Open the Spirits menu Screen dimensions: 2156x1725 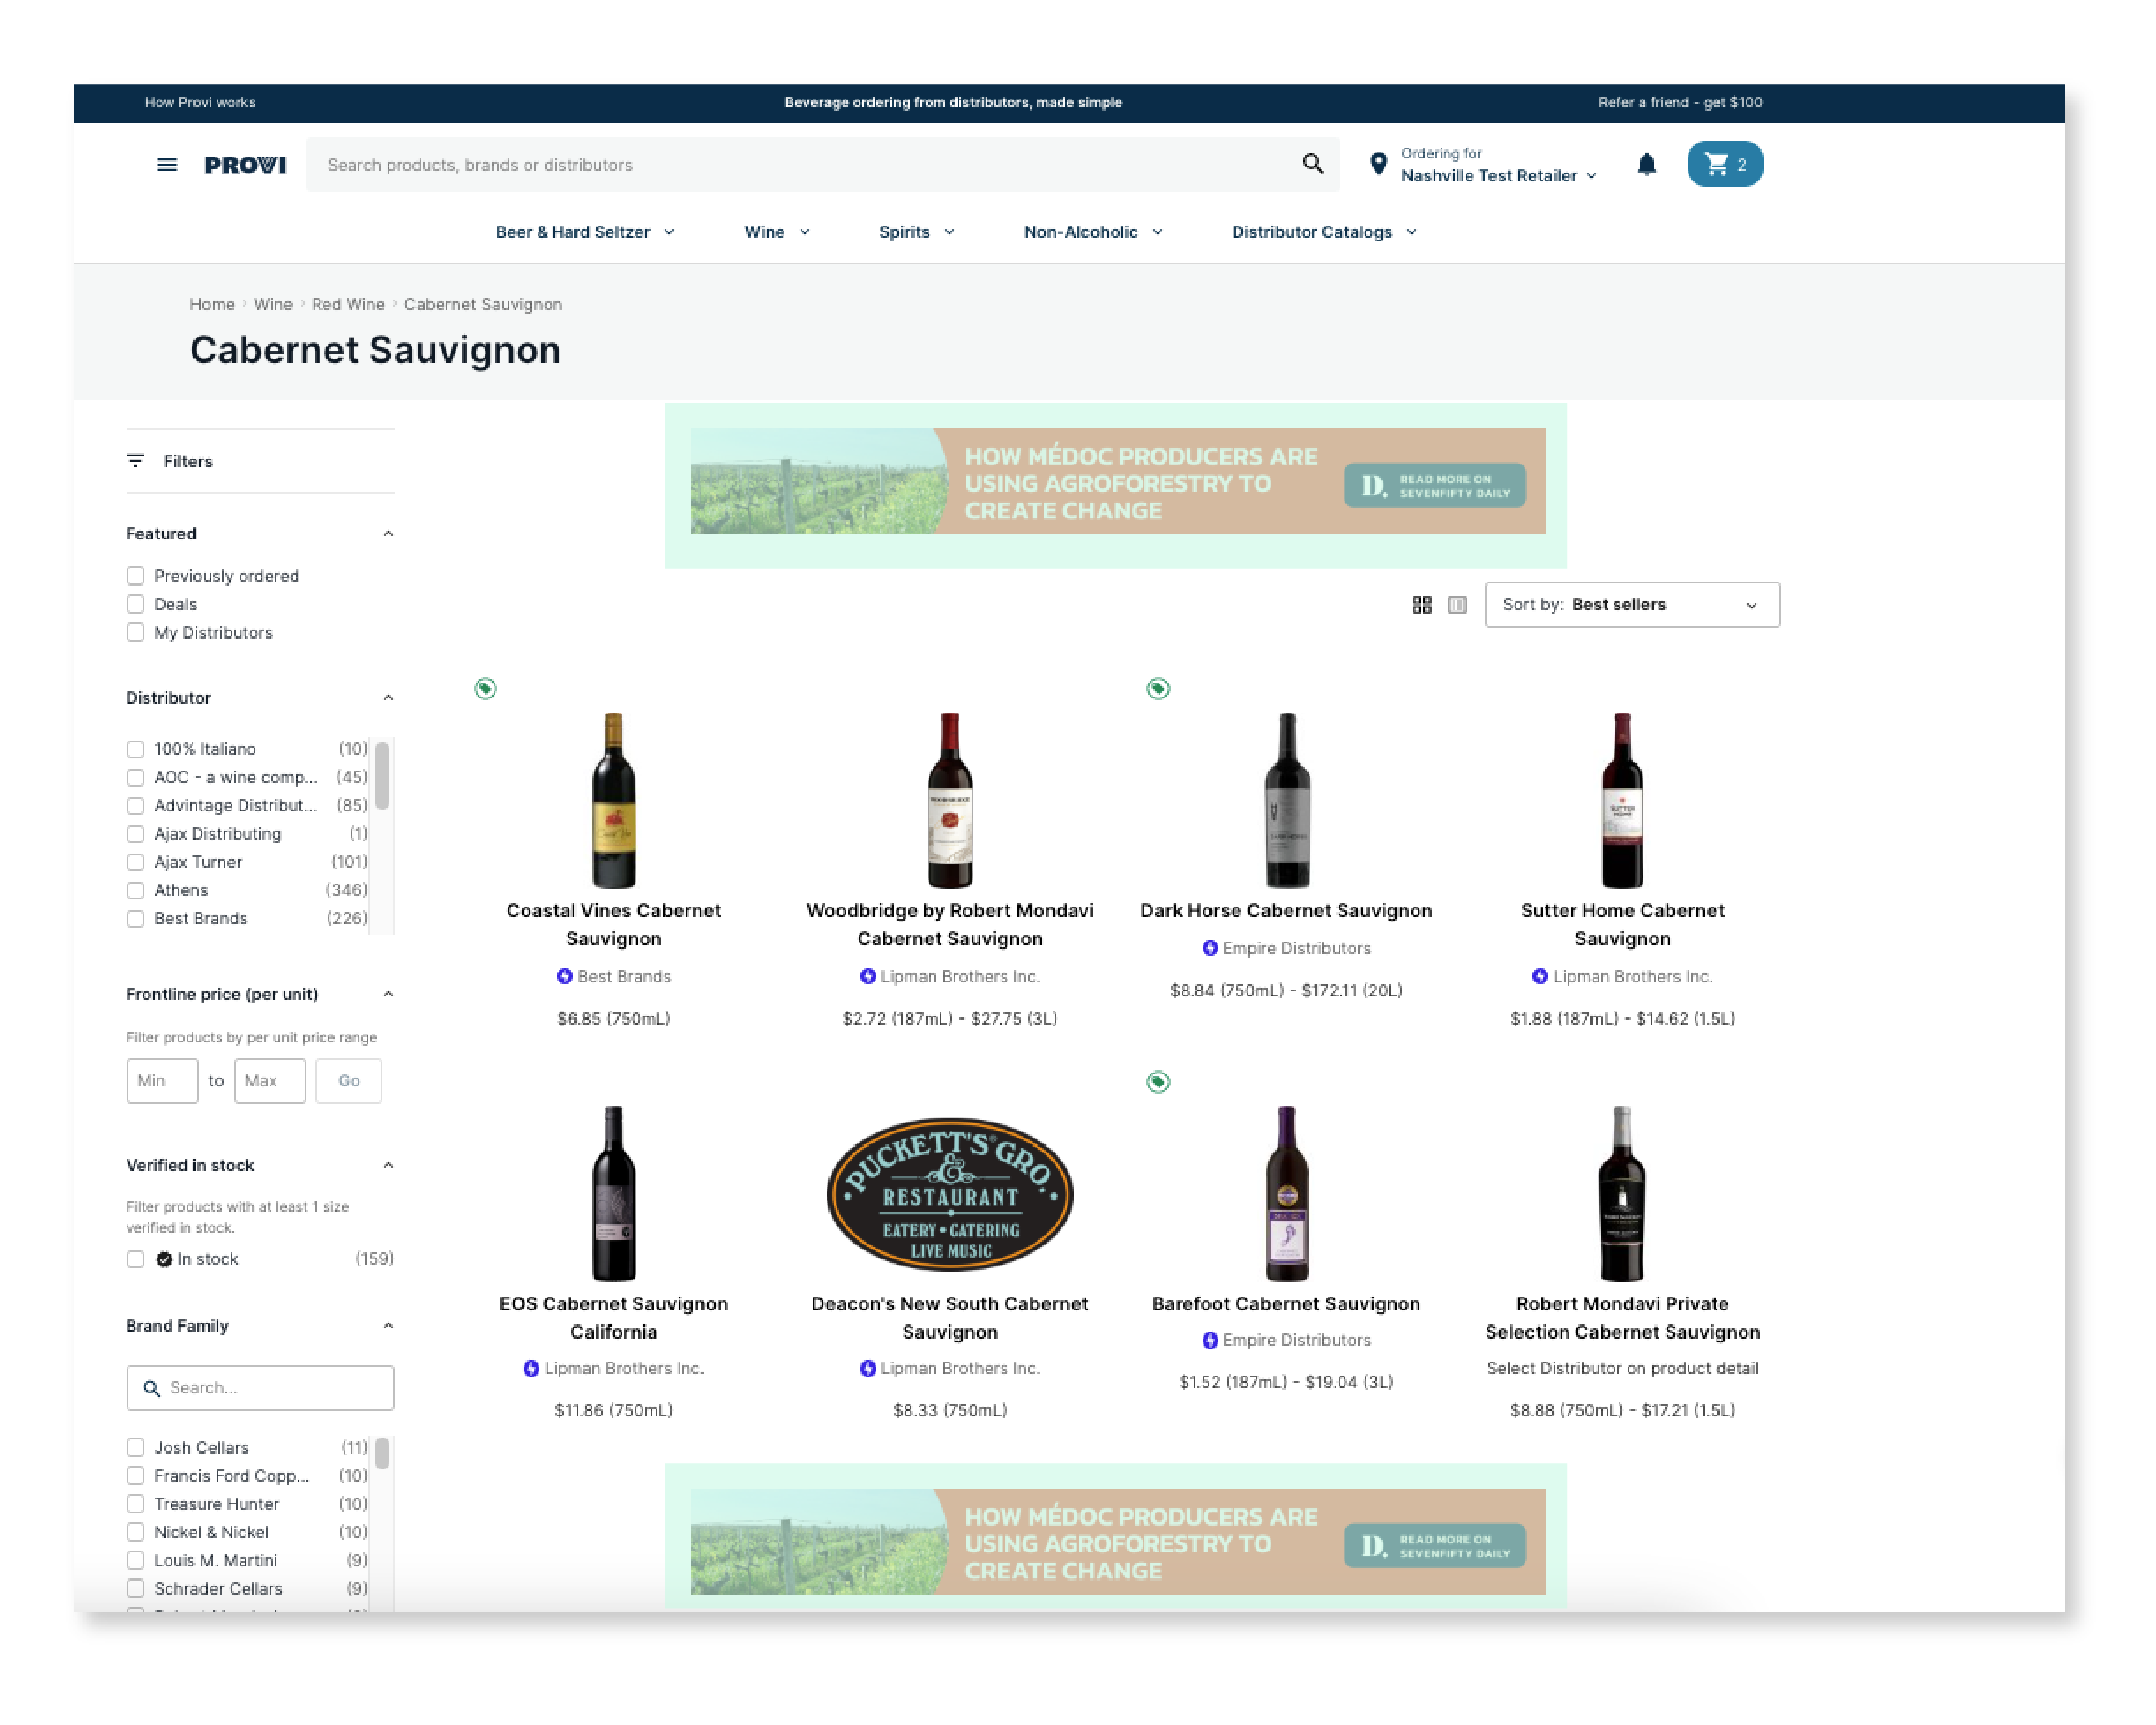[916, 232]
